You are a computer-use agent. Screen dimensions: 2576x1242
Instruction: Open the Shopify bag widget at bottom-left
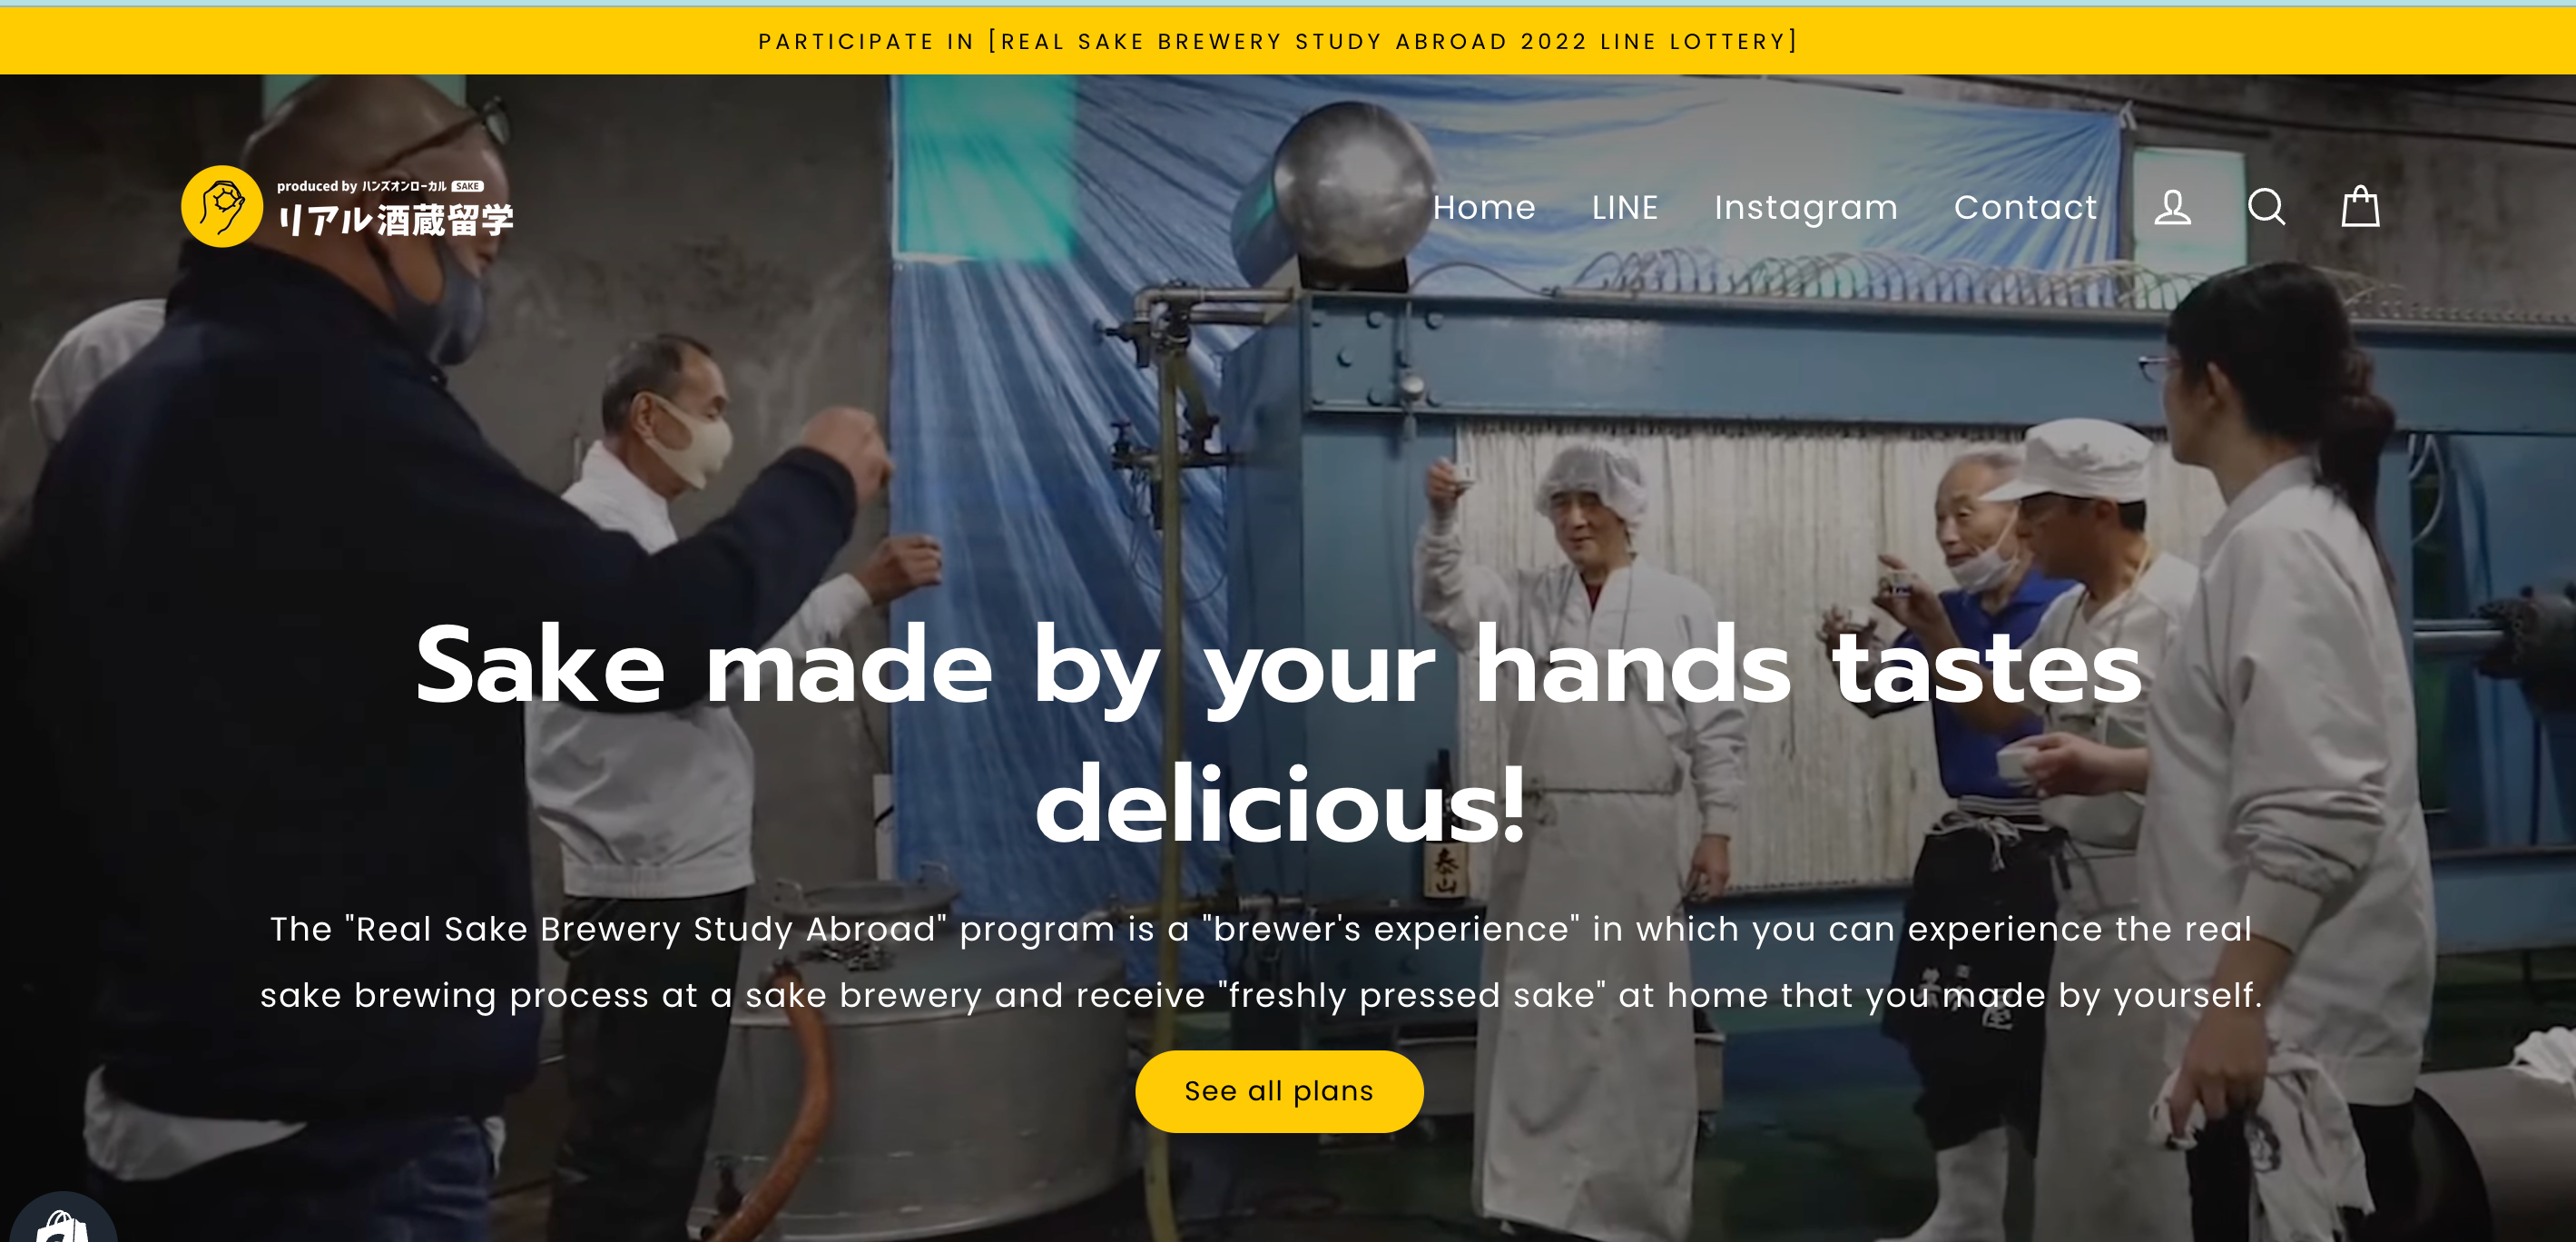62,1220
